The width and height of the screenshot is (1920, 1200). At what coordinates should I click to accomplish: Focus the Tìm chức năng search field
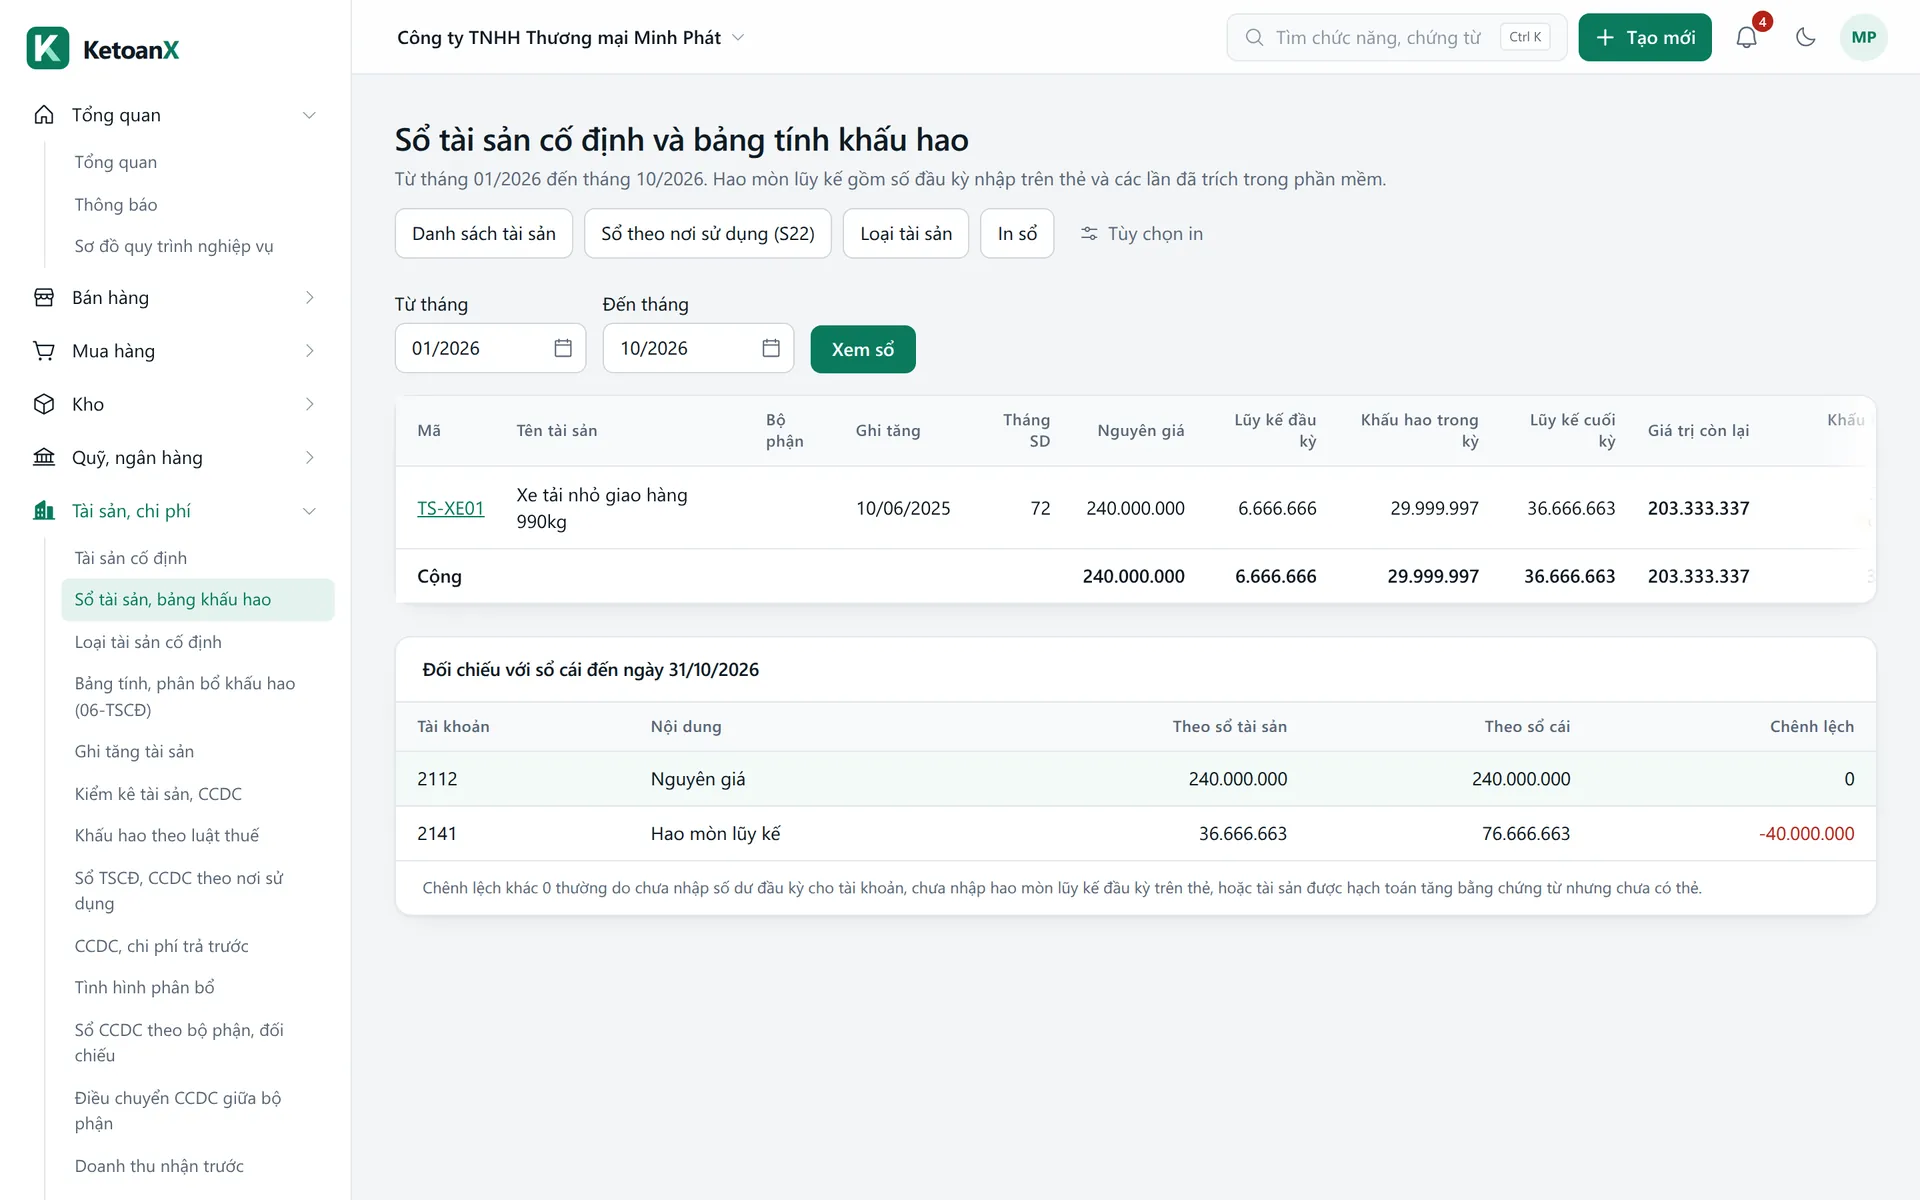[1397, 37]
